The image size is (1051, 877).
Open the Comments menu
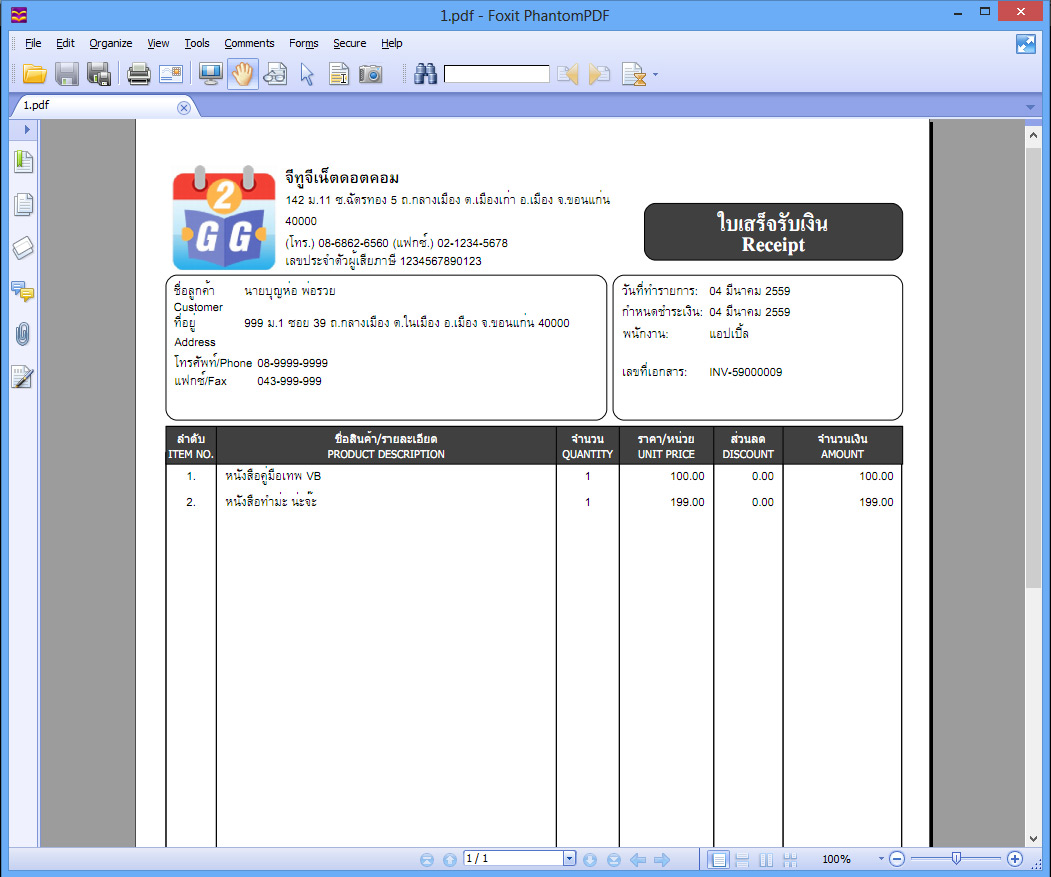click(249, 43)
